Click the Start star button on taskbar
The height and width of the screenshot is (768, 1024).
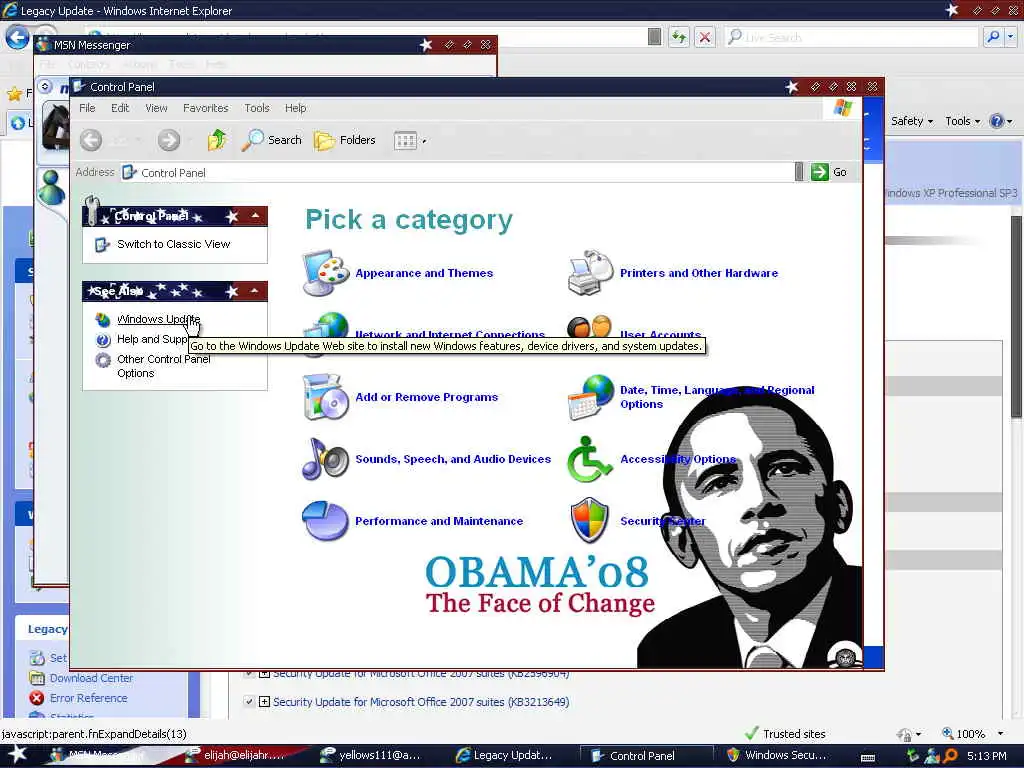17,754
